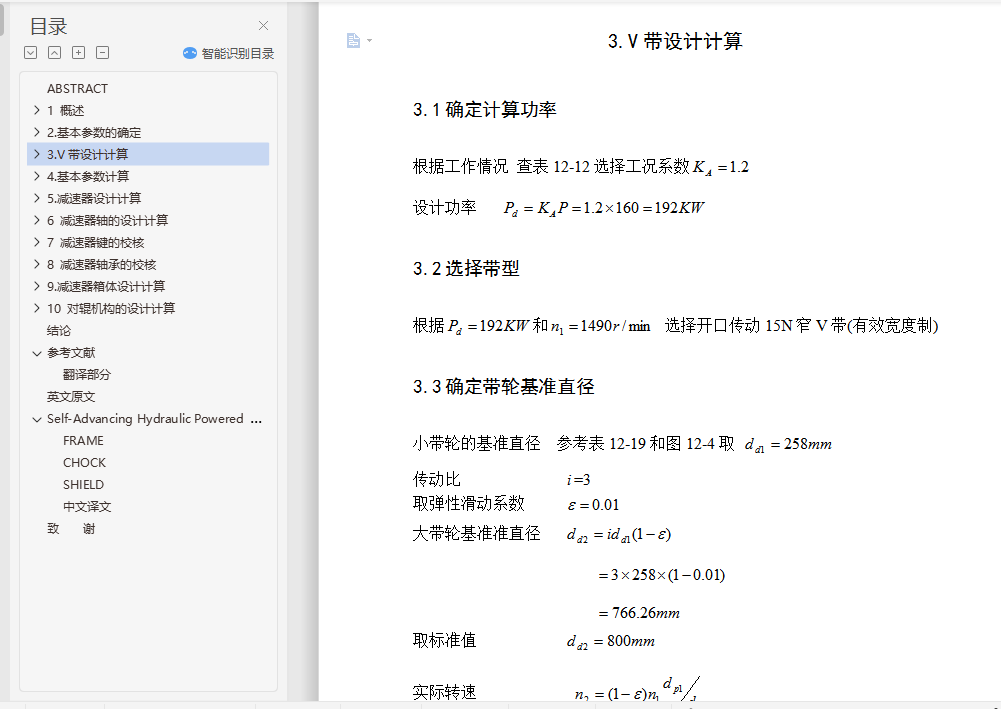
Task: Expand the 10 对辊机构的设计计算 node
Action: pyautogui.click(x=37, y=308)
